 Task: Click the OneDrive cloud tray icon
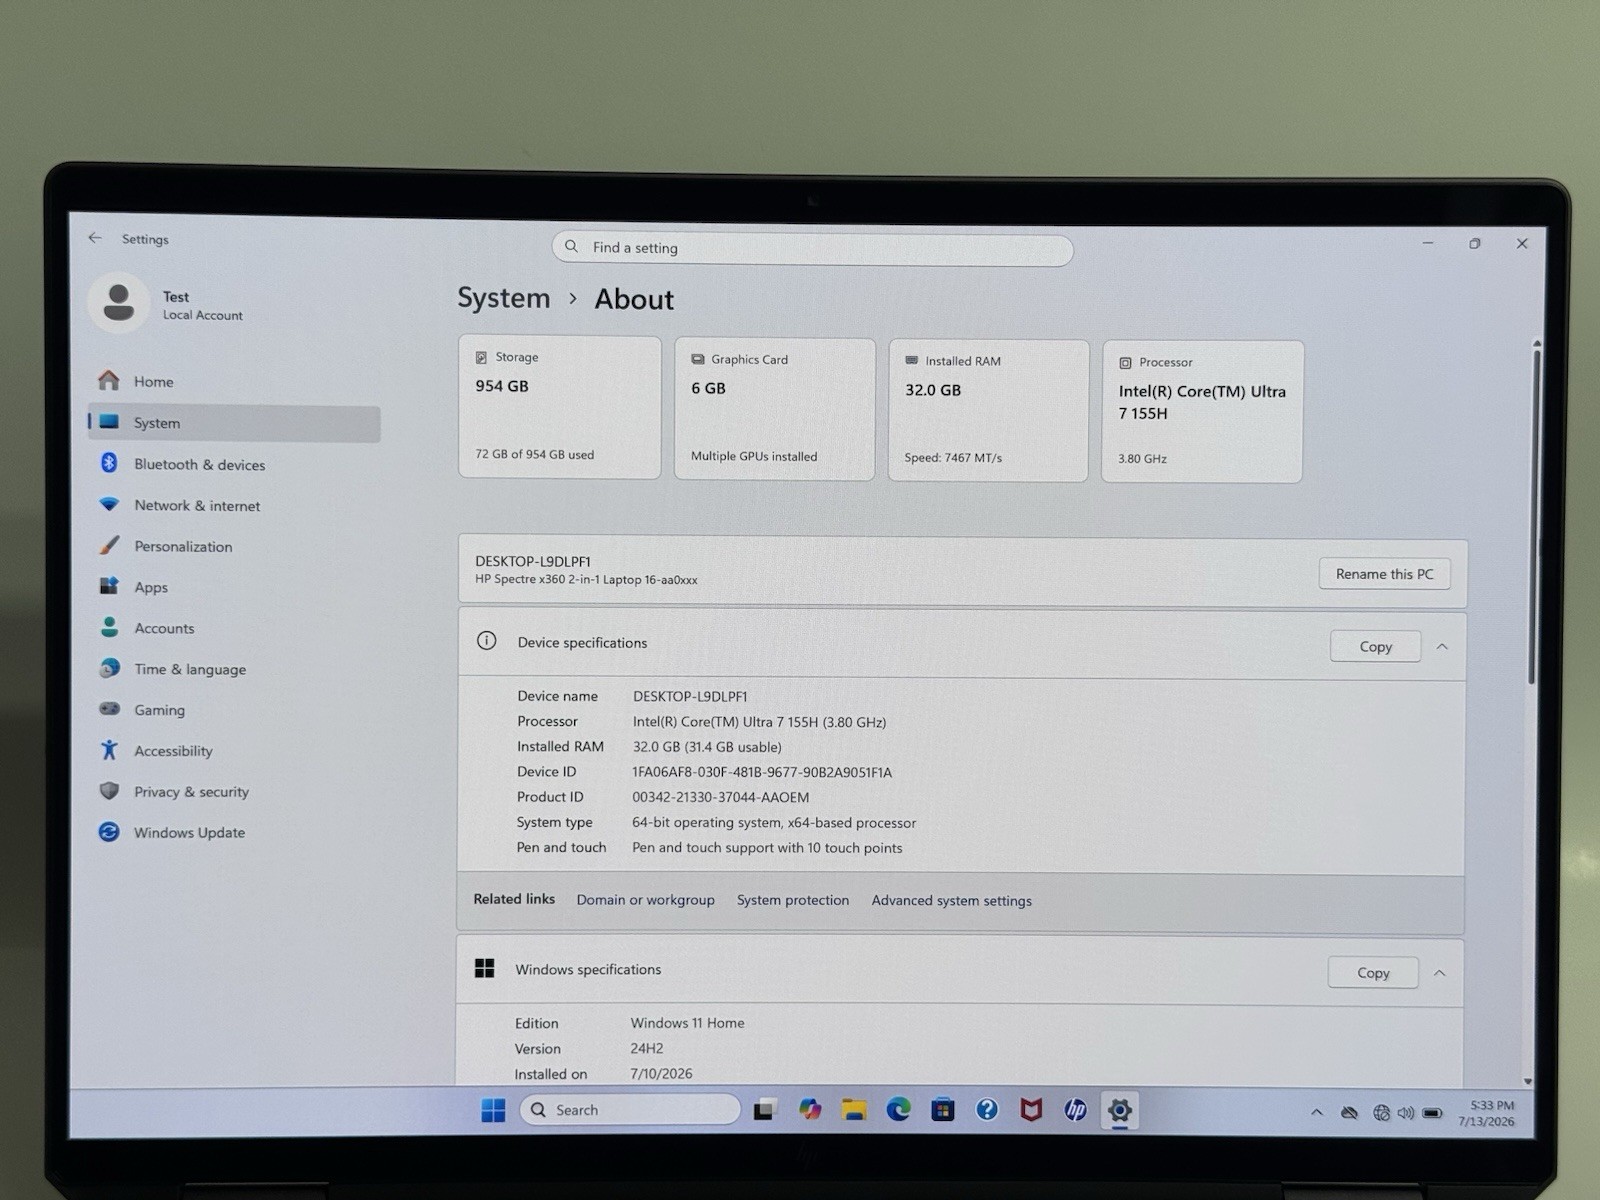click(1349, 1112)
